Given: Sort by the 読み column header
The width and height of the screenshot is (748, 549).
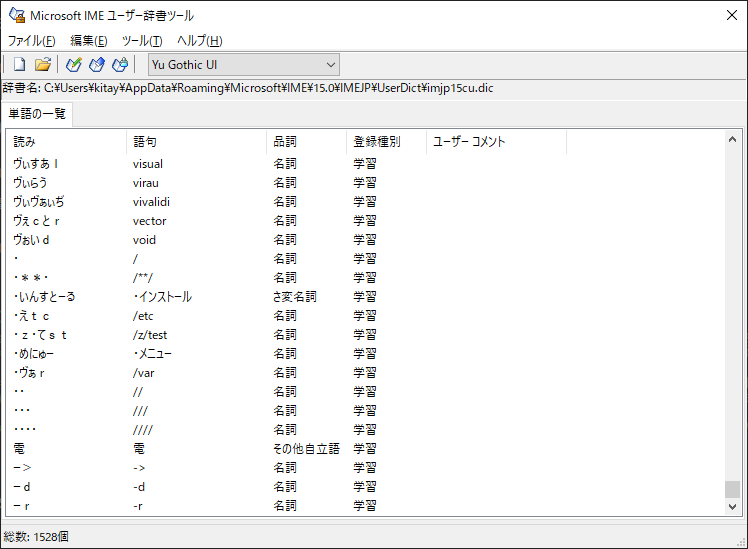Looking at the screenshot, I should [66, 142].
